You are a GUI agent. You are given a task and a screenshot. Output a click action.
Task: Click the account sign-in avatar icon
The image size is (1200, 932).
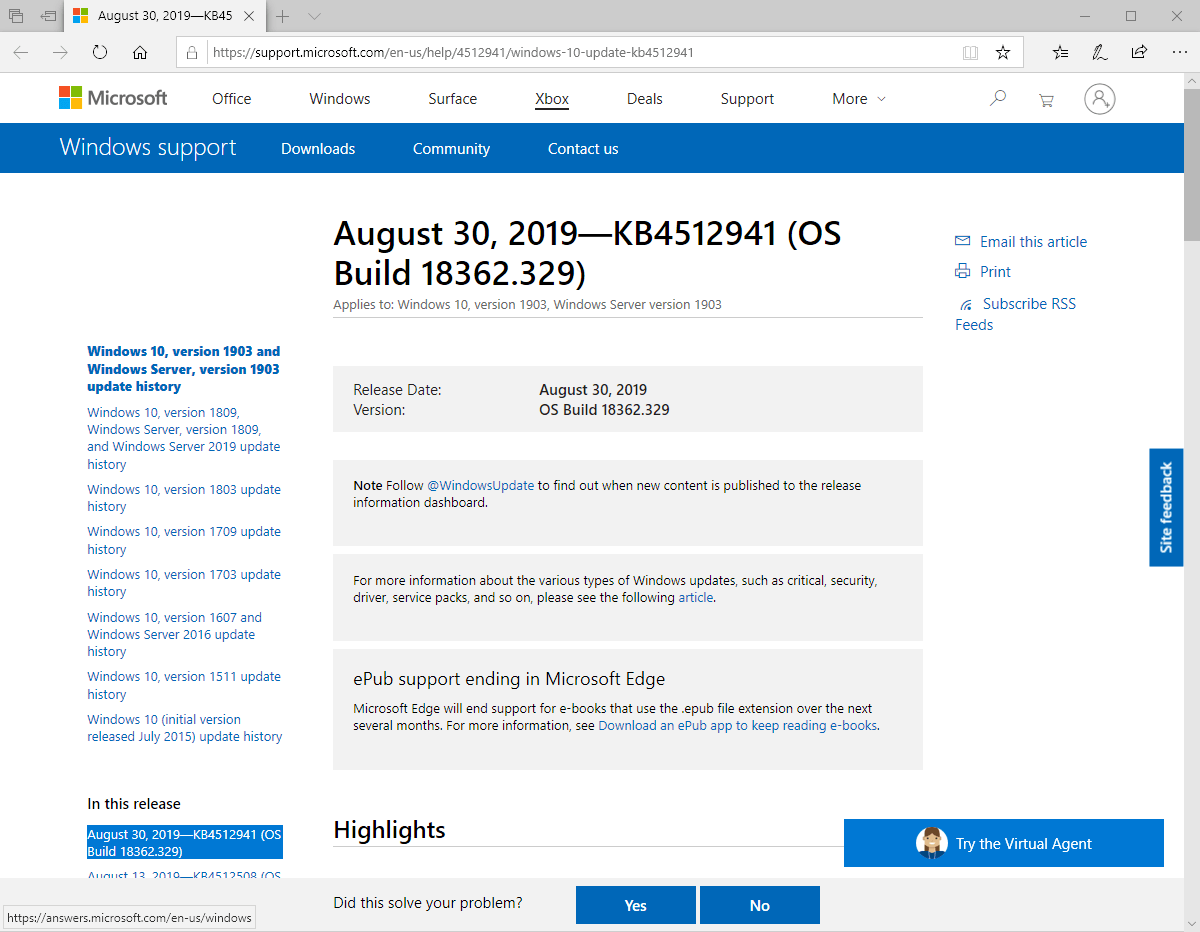(x=1100, y=99)
